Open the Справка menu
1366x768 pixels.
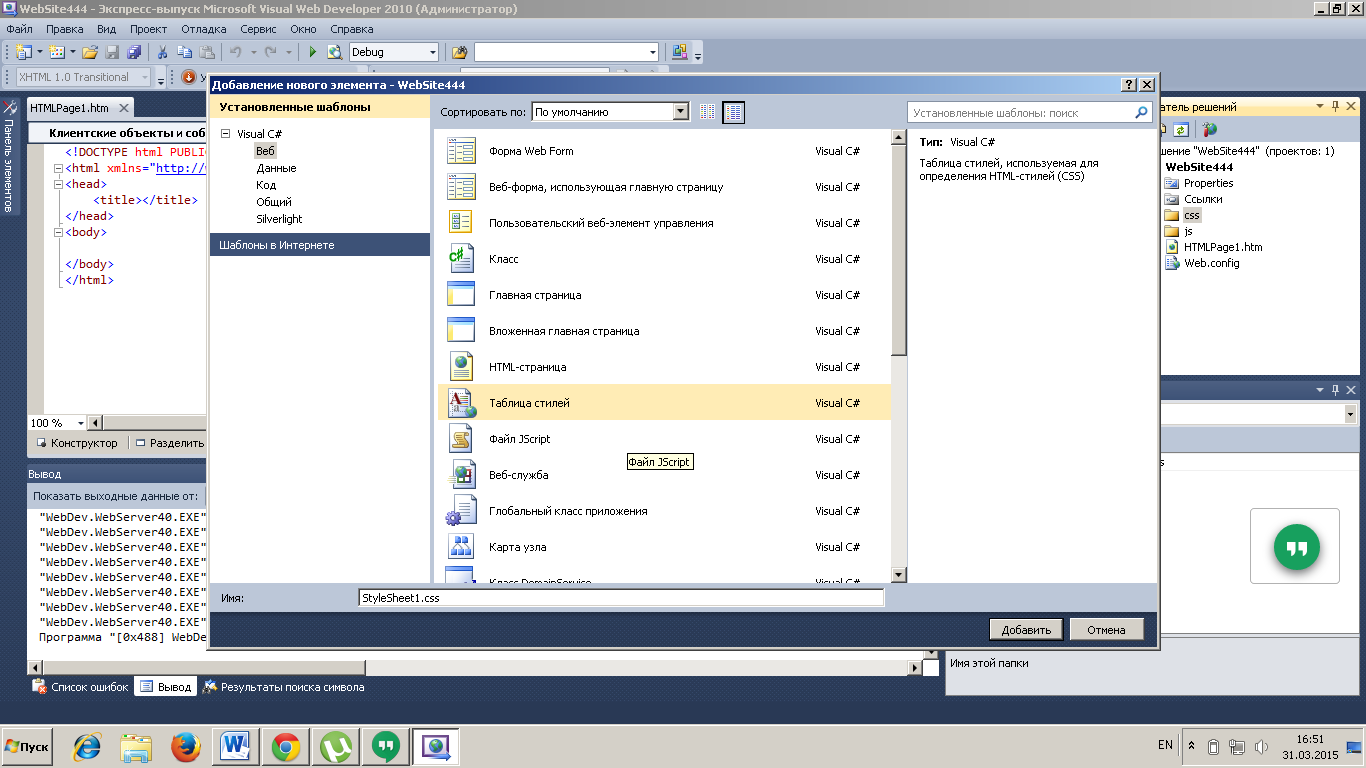[x=352, y=29]
